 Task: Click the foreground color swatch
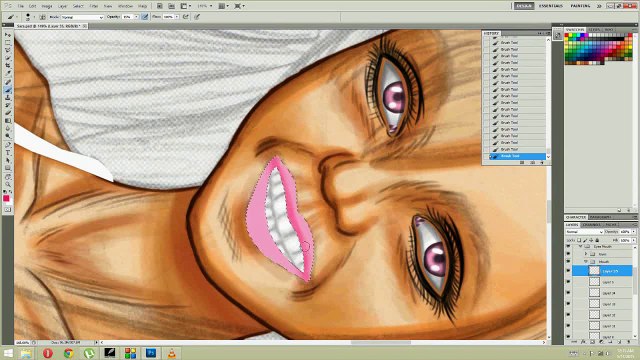tap(6, 198)
